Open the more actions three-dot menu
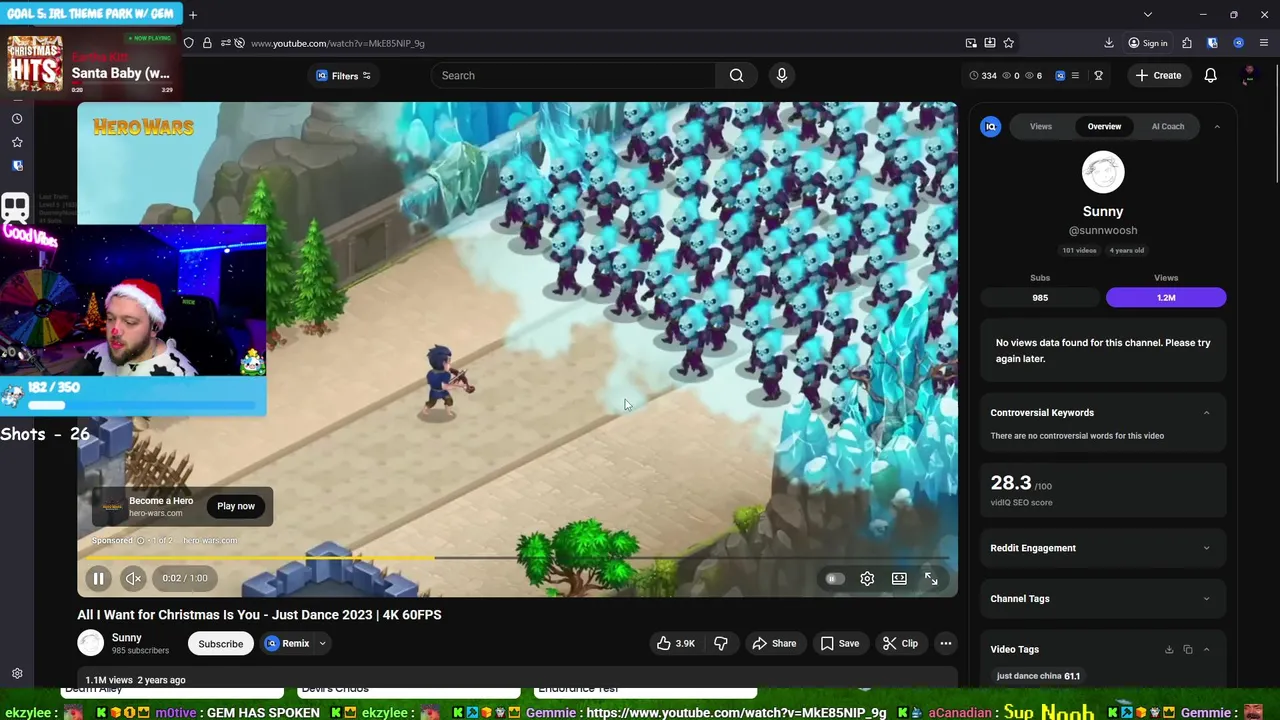Screen dimensions: 1280x720 coord(945,644)
